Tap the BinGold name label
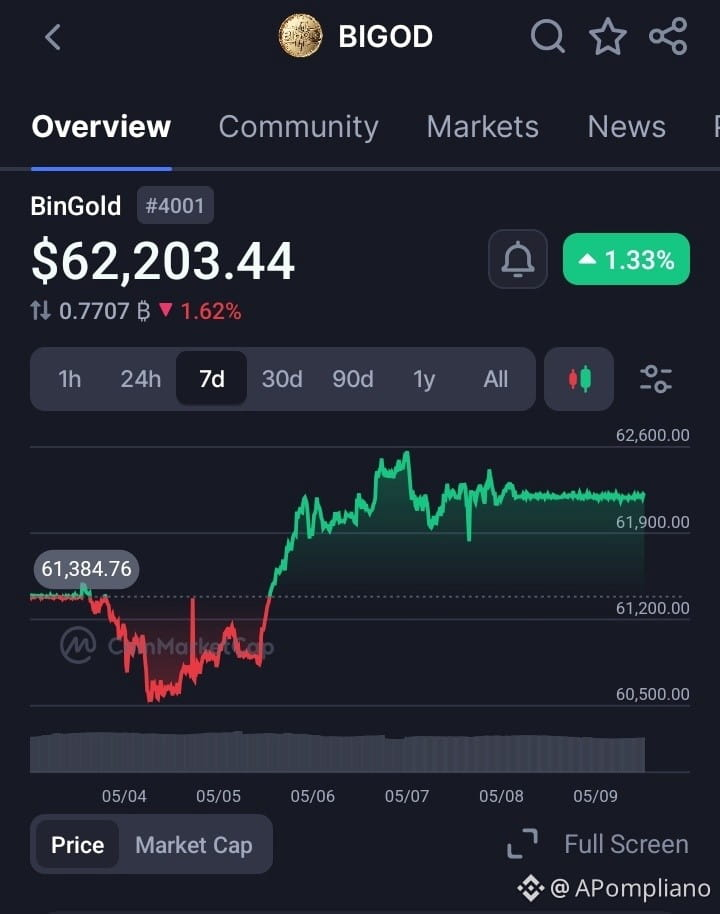Image resolution: width=720 pixels, height=914 pixels. (x=76, y=206)
